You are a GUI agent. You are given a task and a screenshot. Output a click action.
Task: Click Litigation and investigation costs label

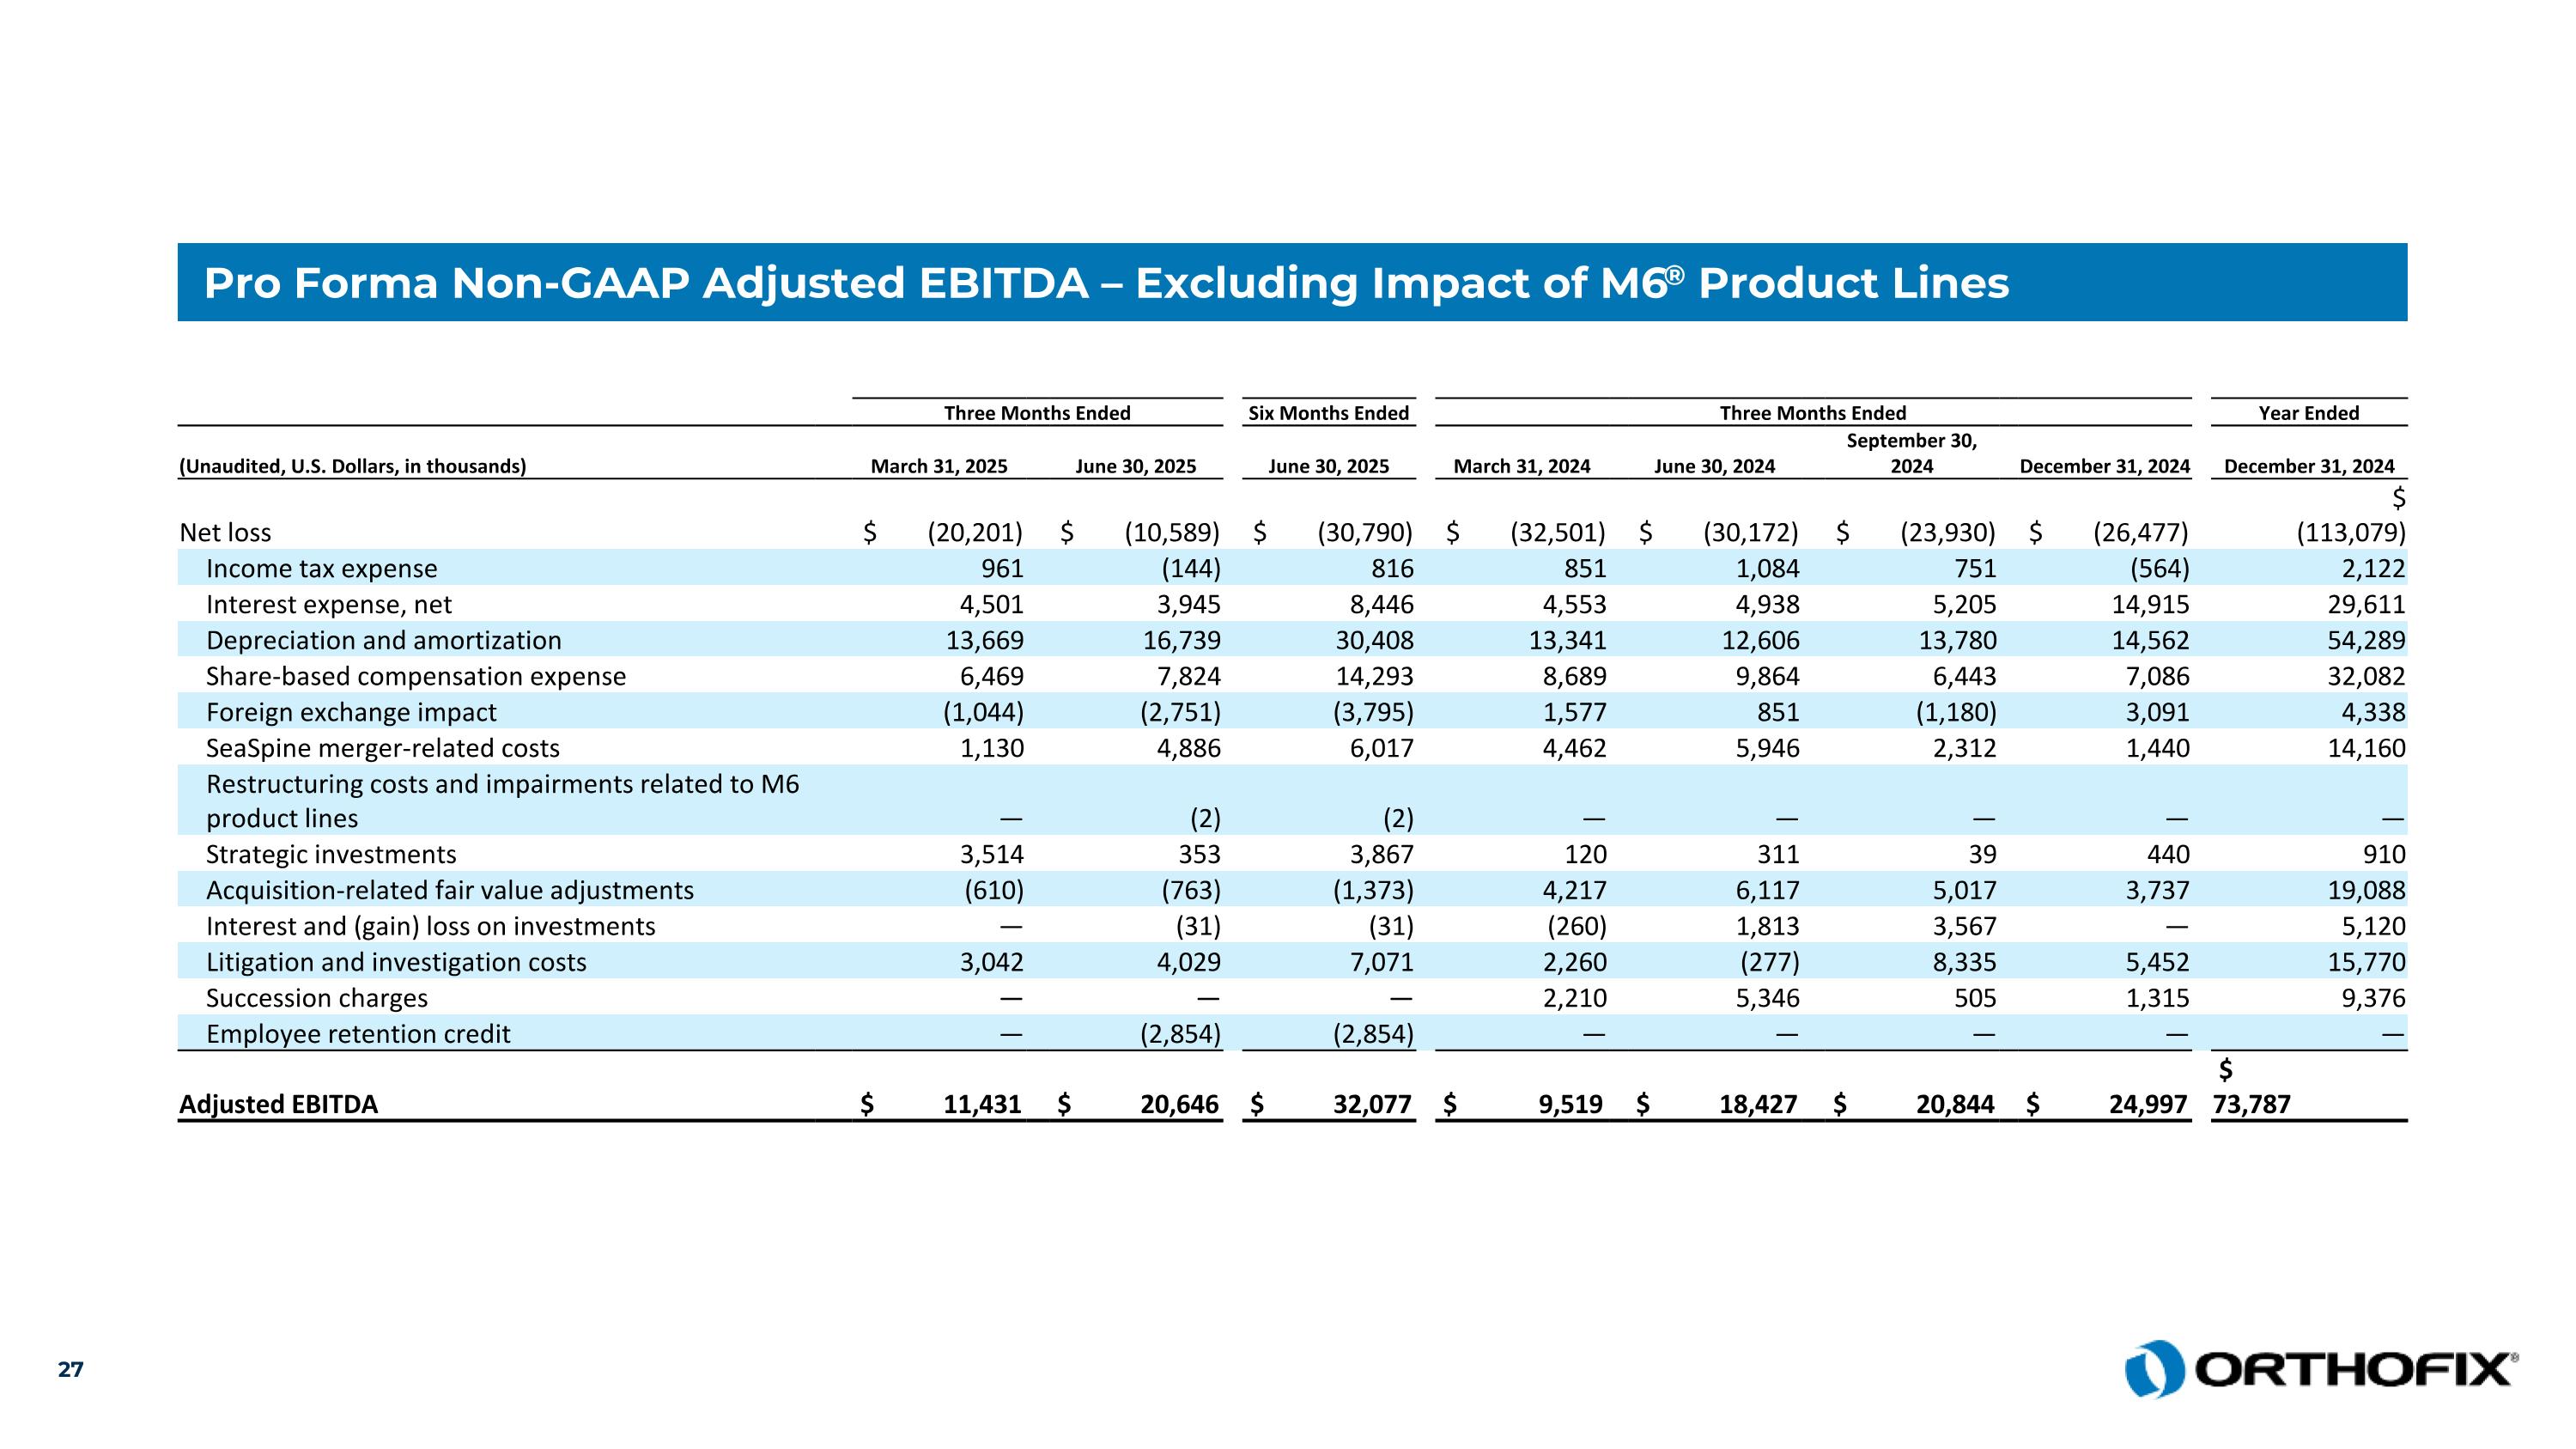(x=396, y=962)
